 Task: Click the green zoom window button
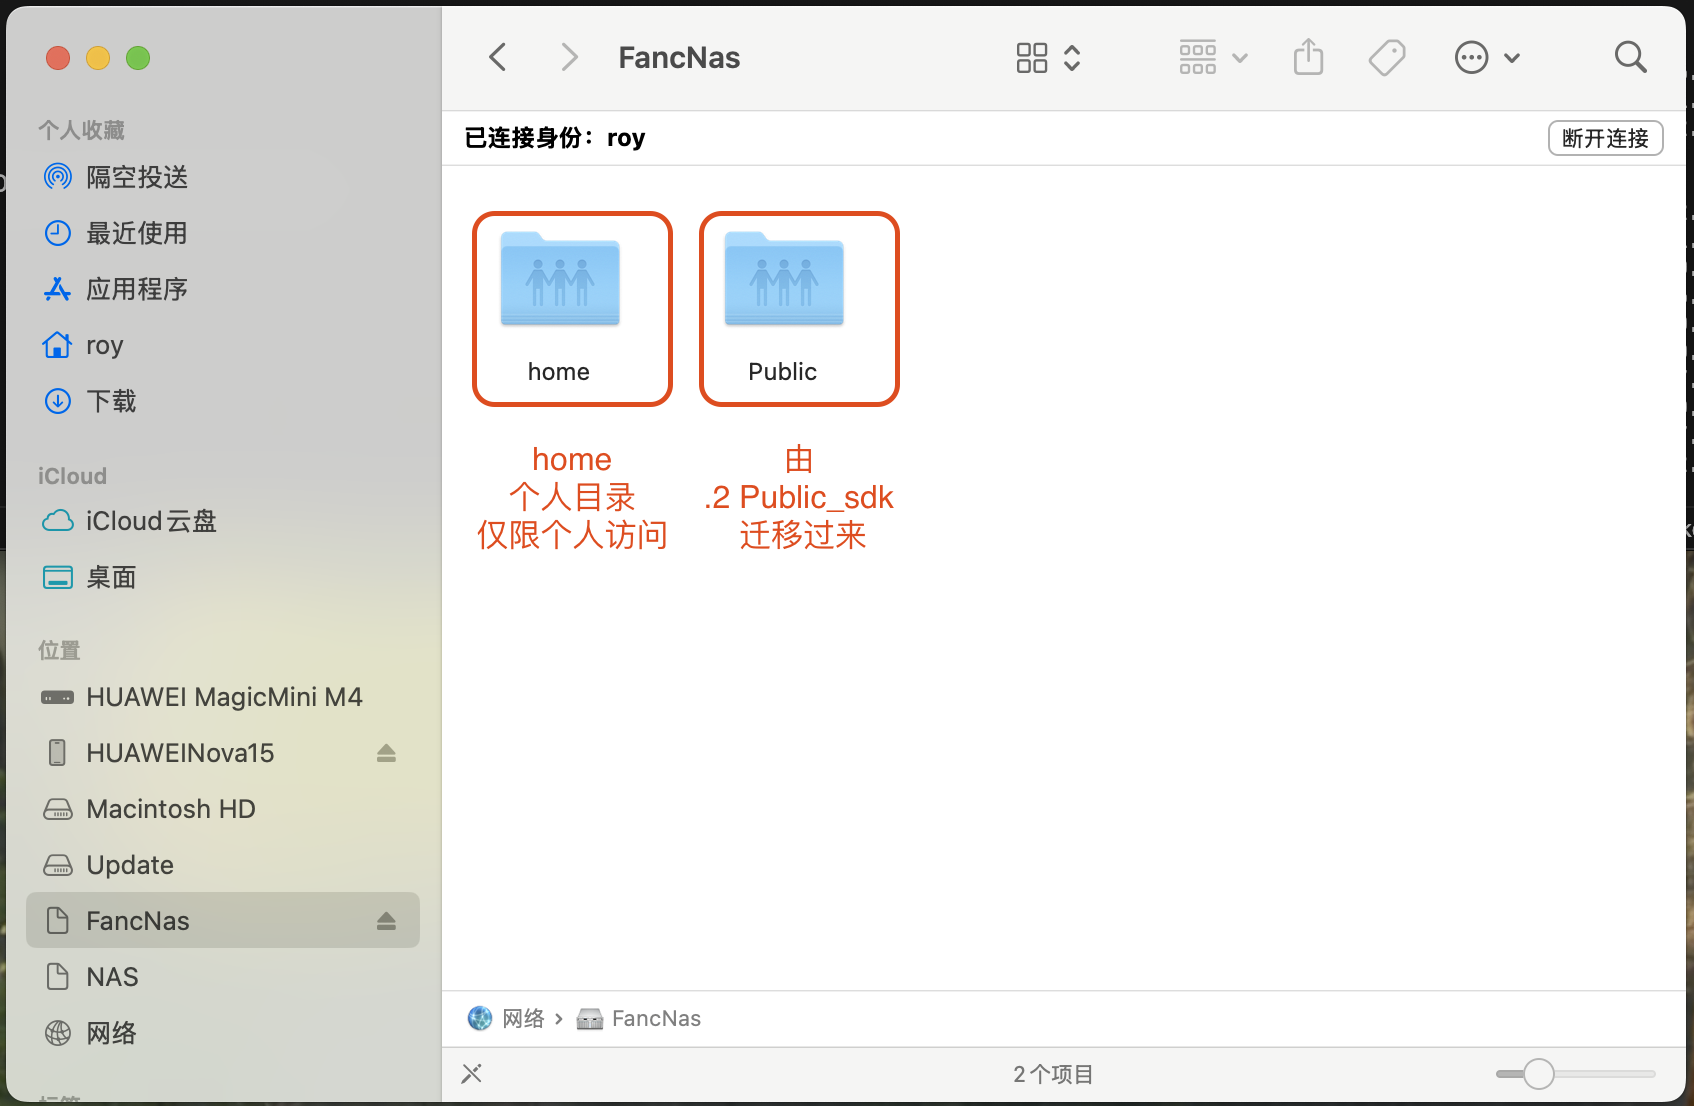point(138,58)
